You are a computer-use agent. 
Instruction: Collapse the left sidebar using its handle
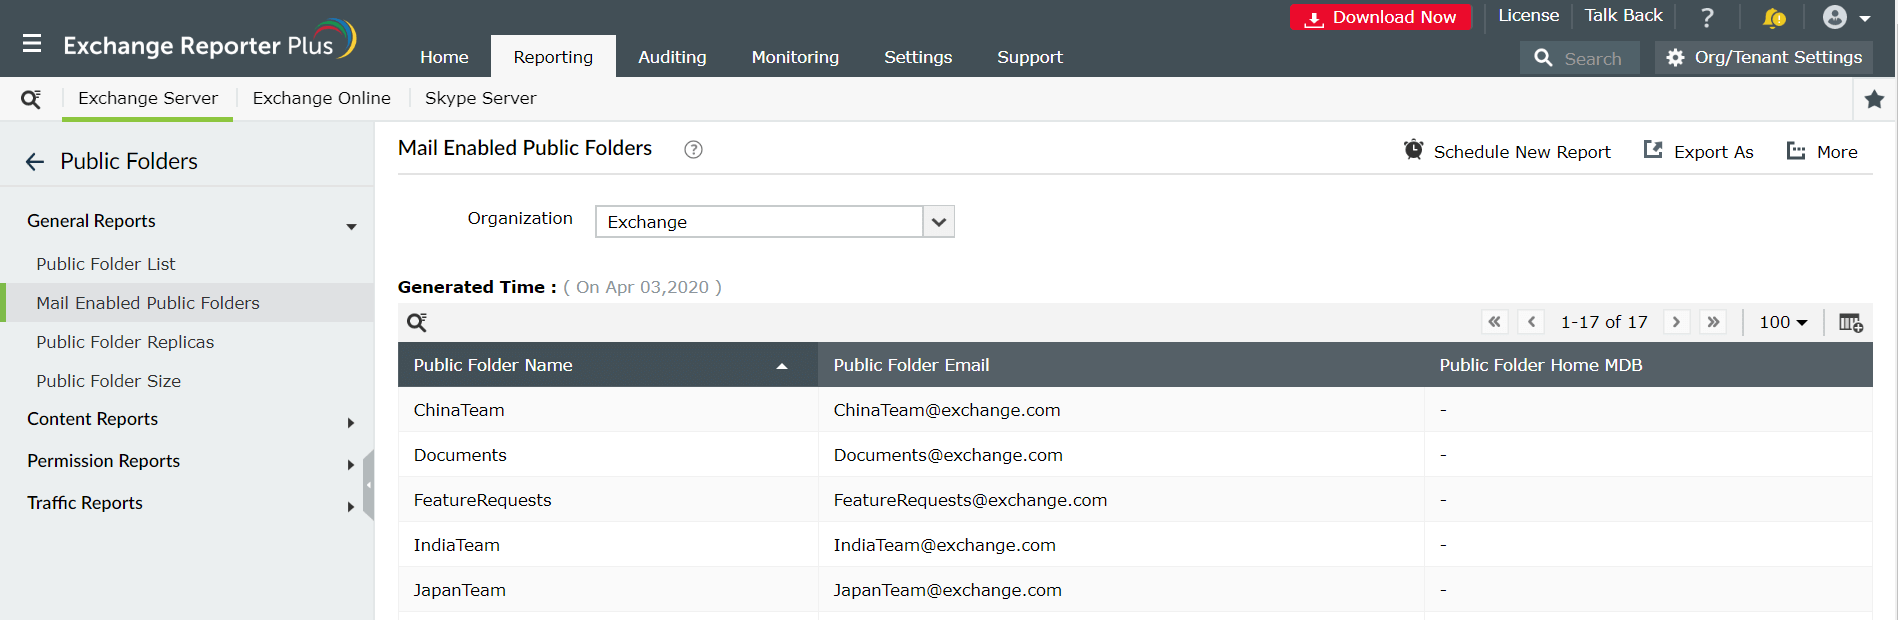tap(369, 485)
